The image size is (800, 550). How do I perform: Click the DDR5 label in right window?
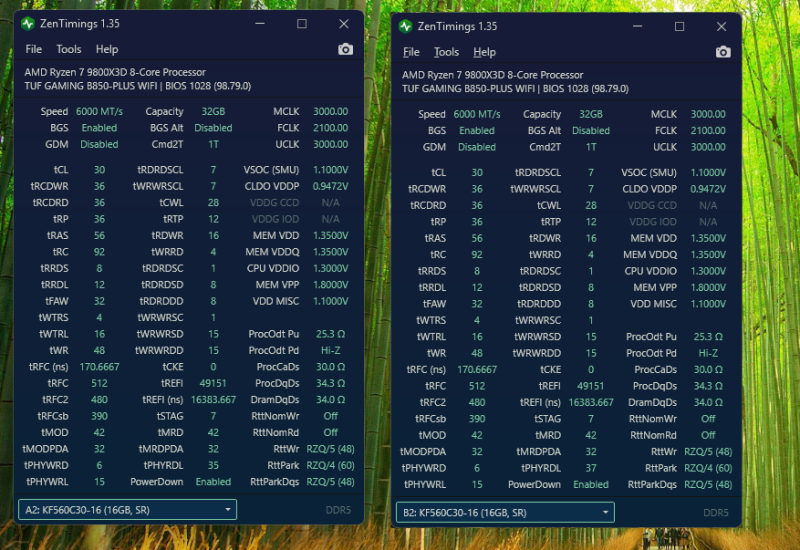tap(716, 512)
